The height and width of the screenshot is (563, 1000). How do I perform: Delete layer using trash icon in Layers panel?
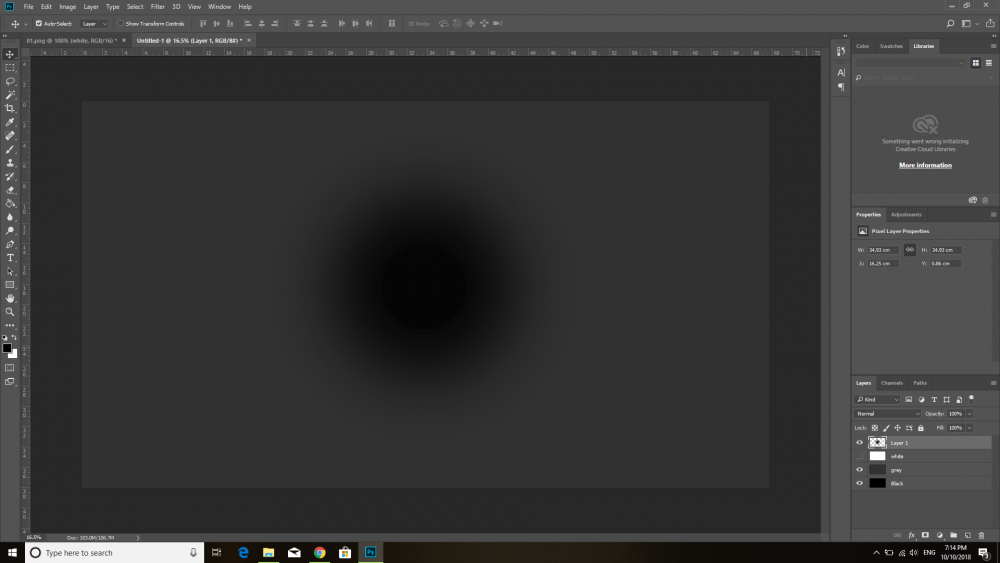coord(982,535)
